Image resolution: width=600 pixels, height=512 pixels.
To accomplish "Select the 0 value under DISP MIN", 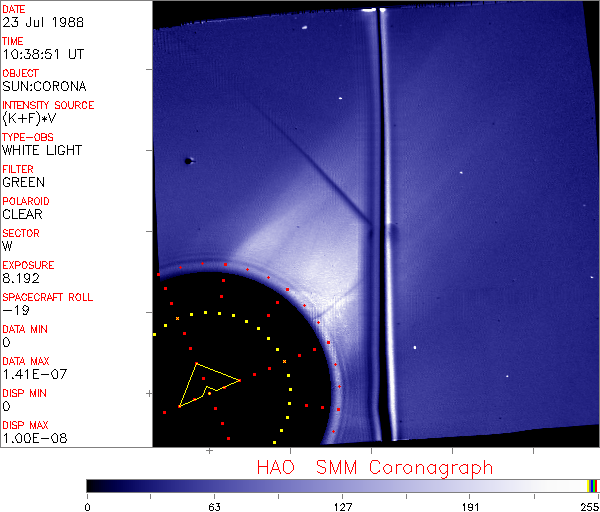I will click(x=7, y=406).
